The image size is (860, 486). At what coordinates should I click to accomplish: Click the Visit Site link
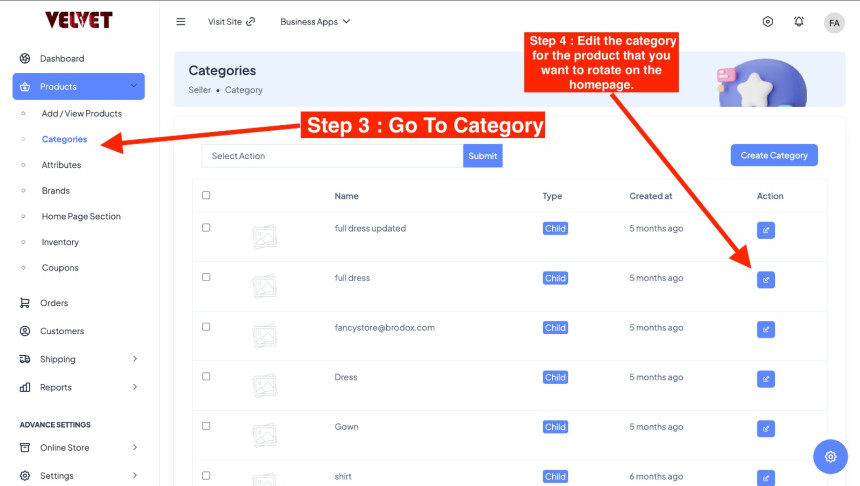click(231, 22)
